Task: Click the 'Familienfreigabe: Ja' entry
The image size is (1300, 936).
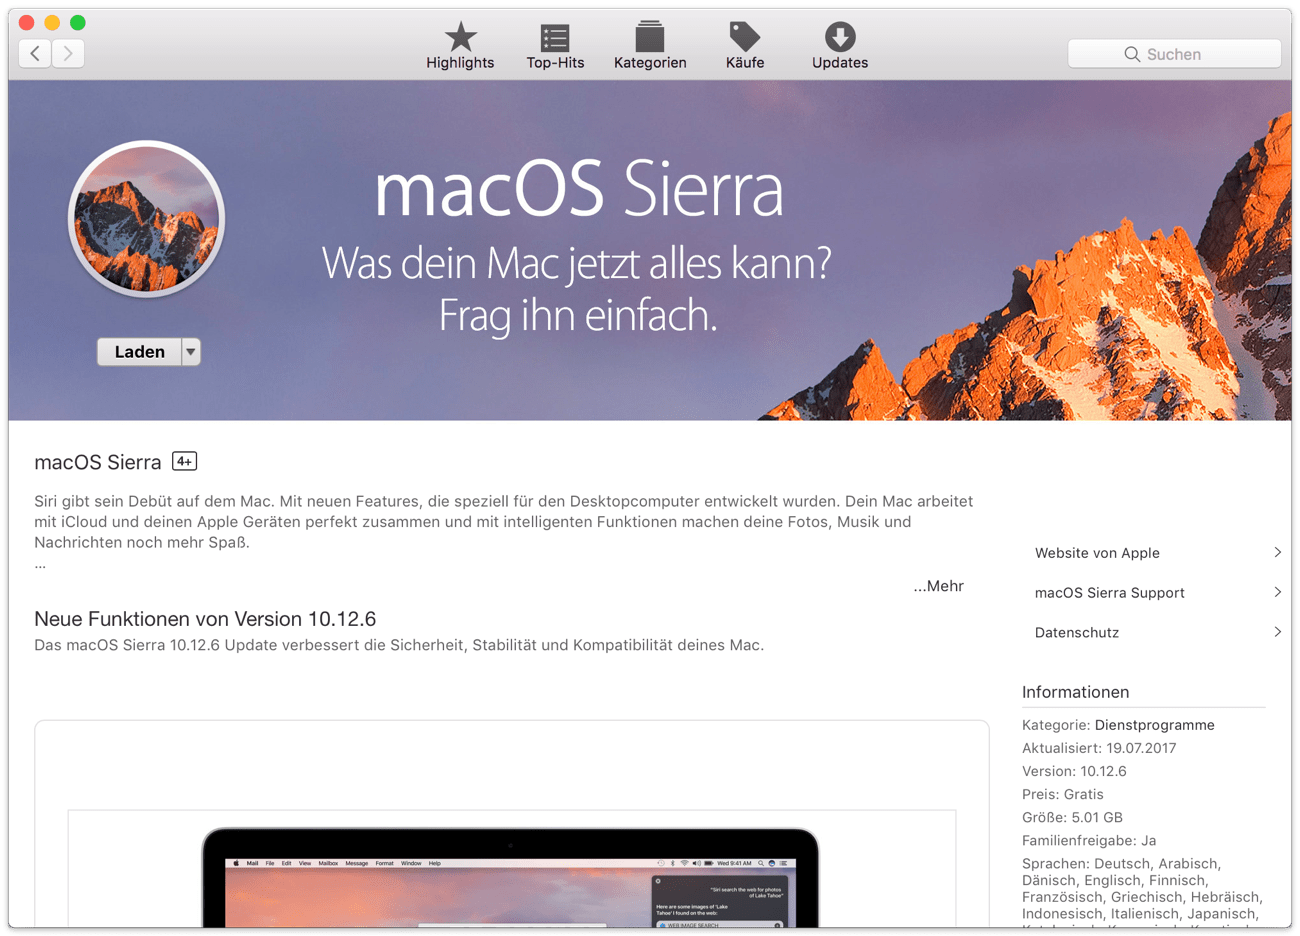Action: (x=1088, y=840)
